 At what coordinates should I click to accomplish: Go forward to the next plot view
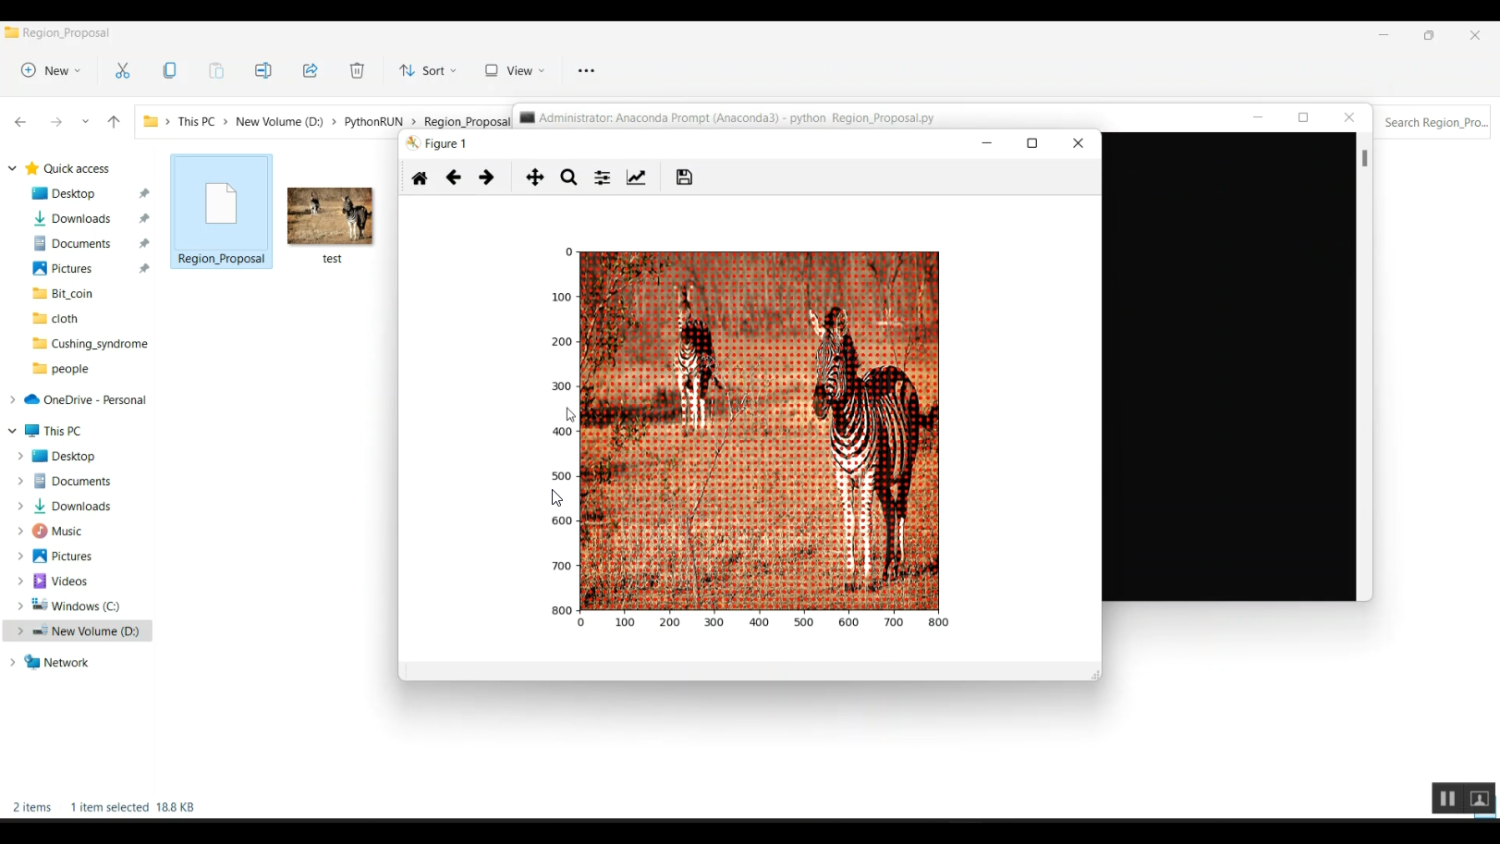tap(486, 177)
